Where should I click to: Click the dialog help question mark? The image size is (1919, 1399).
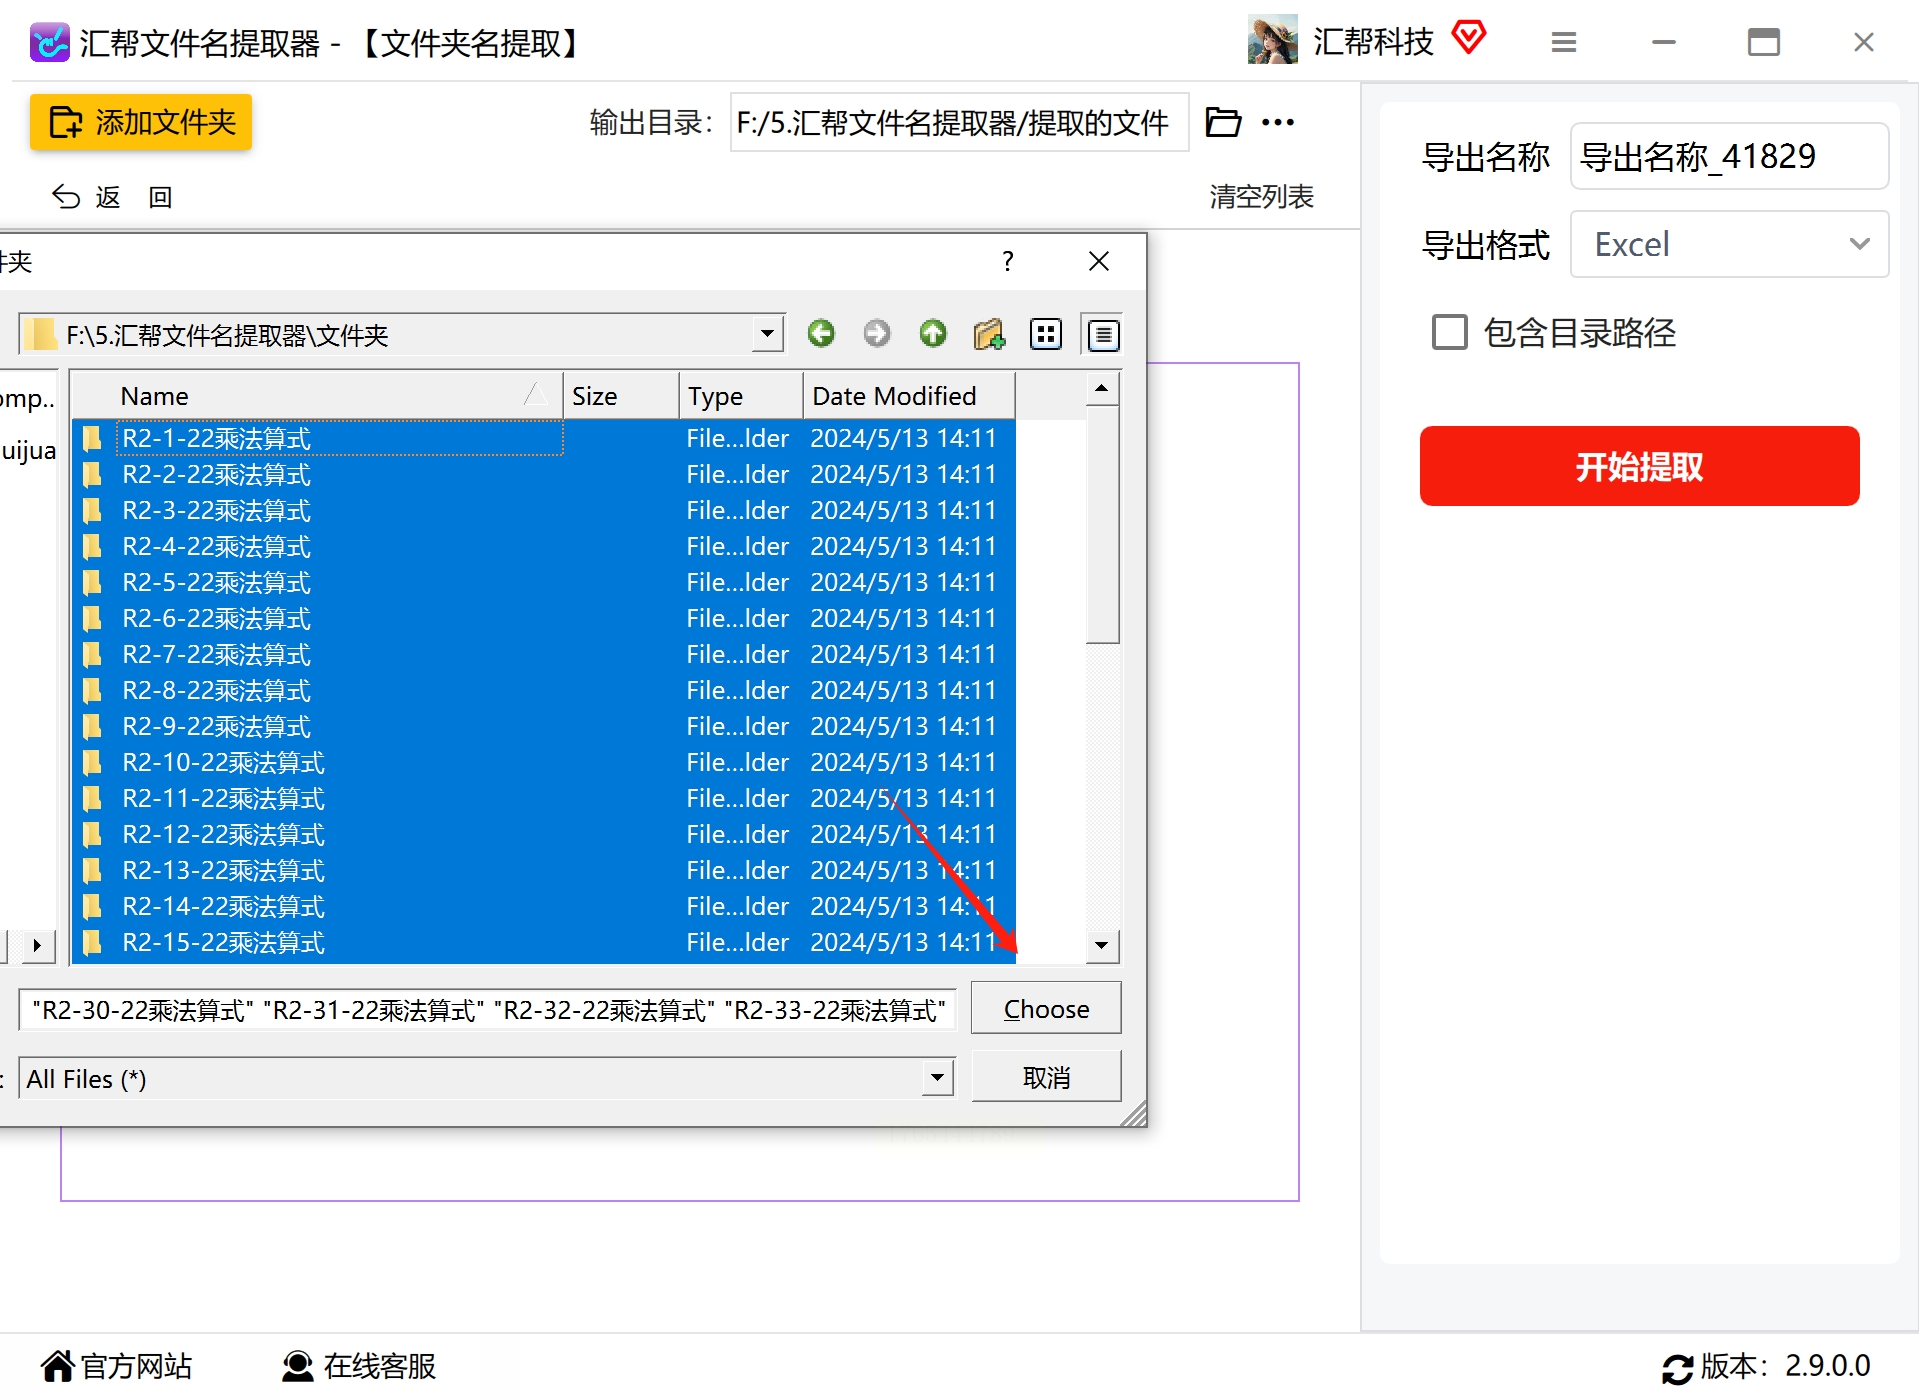pos(1008,261)
